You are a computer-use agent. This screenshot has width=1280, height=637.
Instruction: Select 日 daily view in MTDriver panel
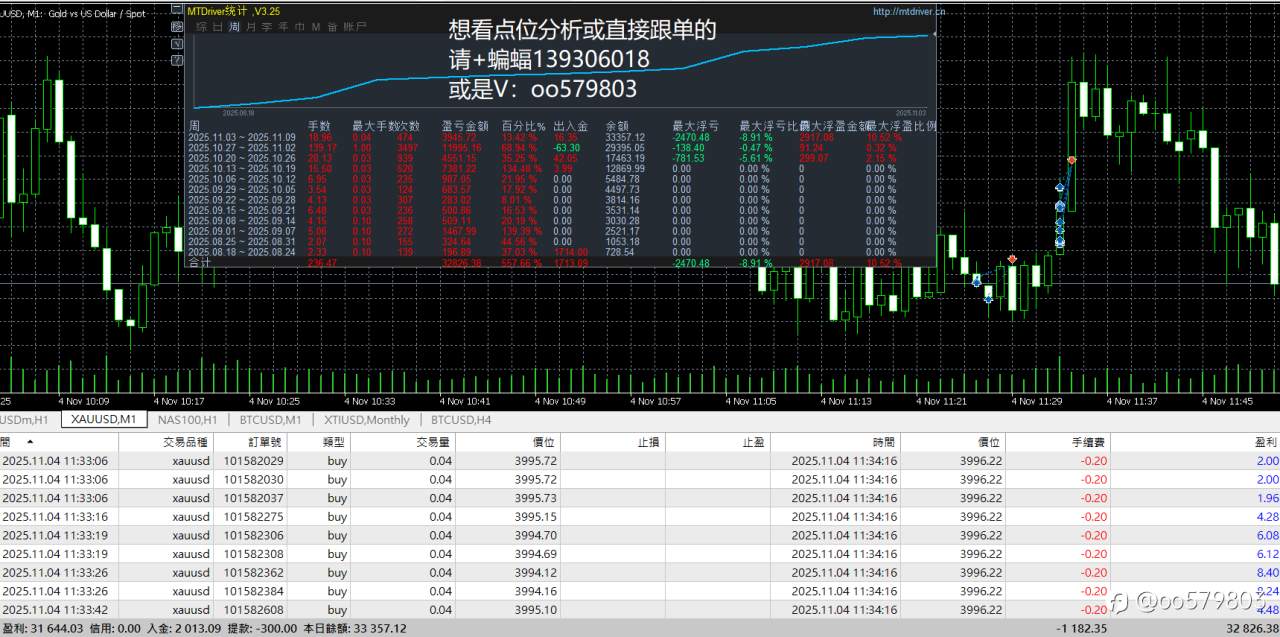tap(216, 27)
